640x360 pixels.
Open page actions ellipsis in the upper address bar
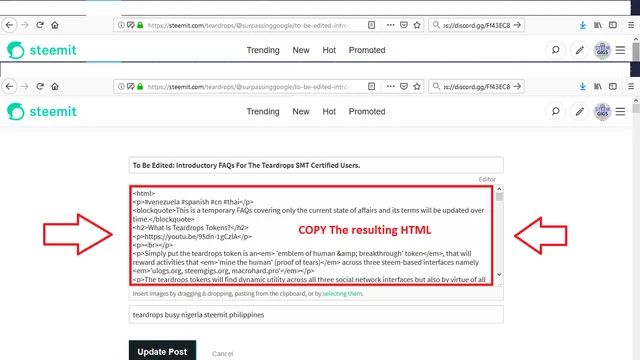tap(391, 25)
